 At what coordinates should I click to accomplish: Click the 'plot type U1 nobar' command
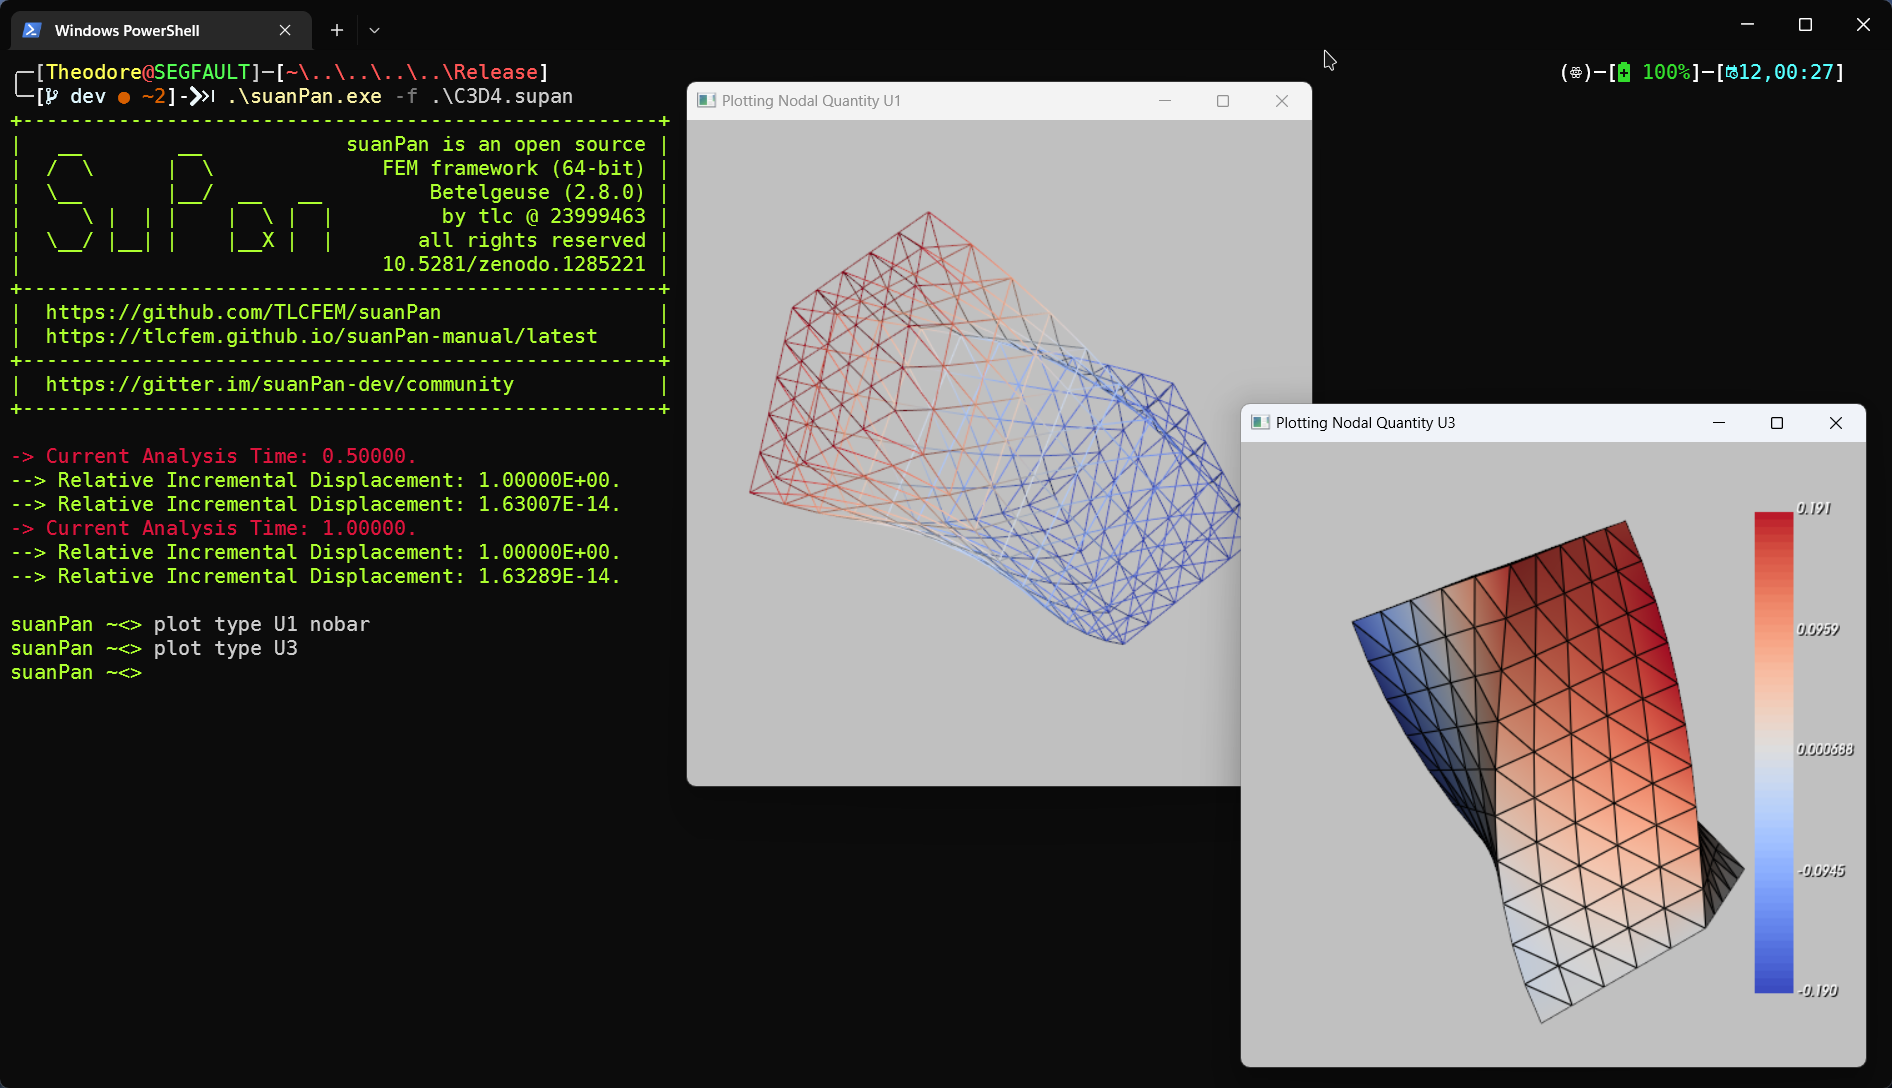pyautogui.click(x=262, y=624)
